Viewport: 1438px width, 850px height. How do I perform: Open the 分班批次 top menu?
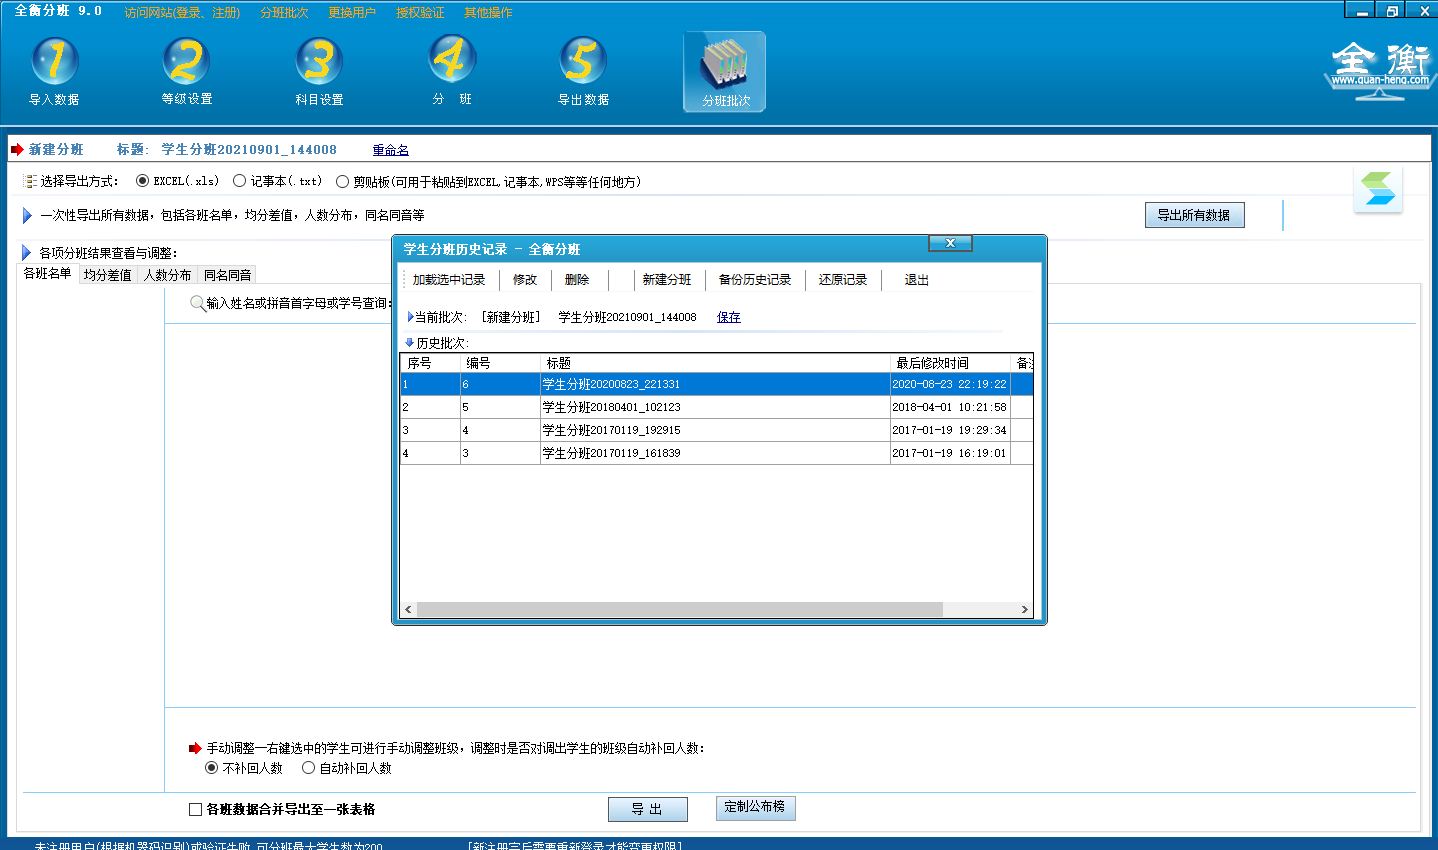284,13
